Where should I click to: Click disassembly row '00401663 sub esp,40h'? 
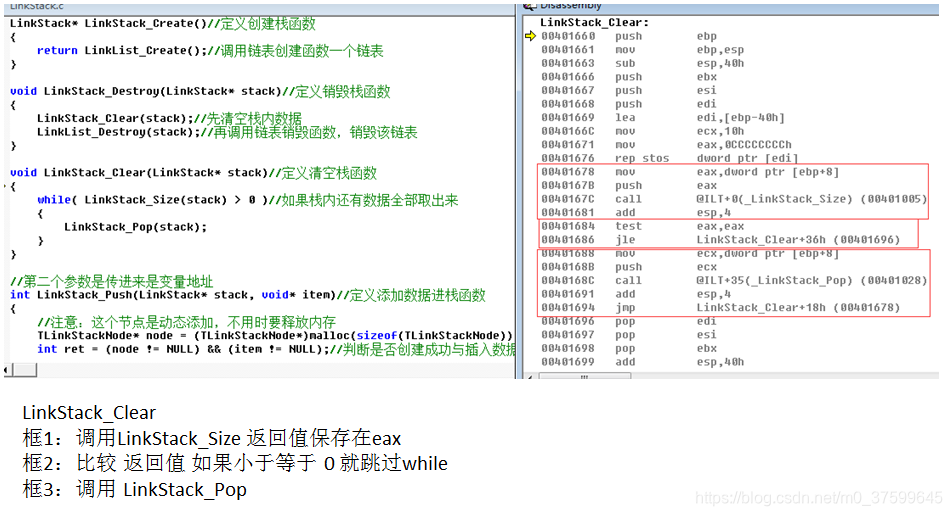[x=642, y=63]
